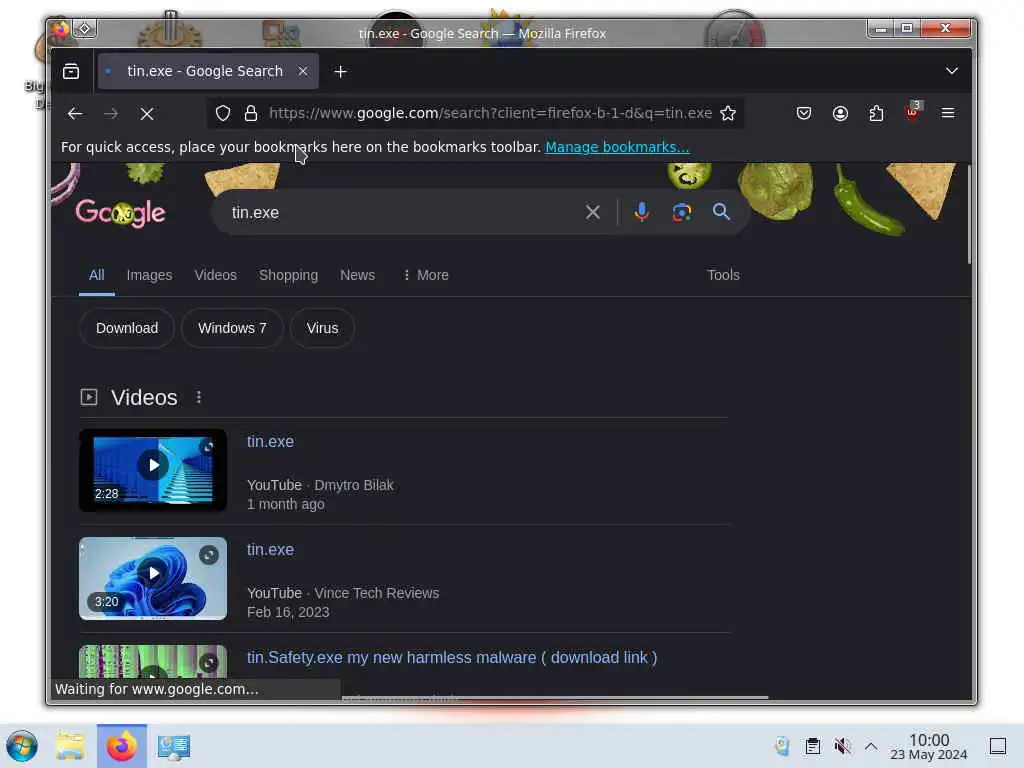Apply the Virus suggestion chip
Image resolution: width=1024 pixels, height=768 pixels.
pos(323,328)
